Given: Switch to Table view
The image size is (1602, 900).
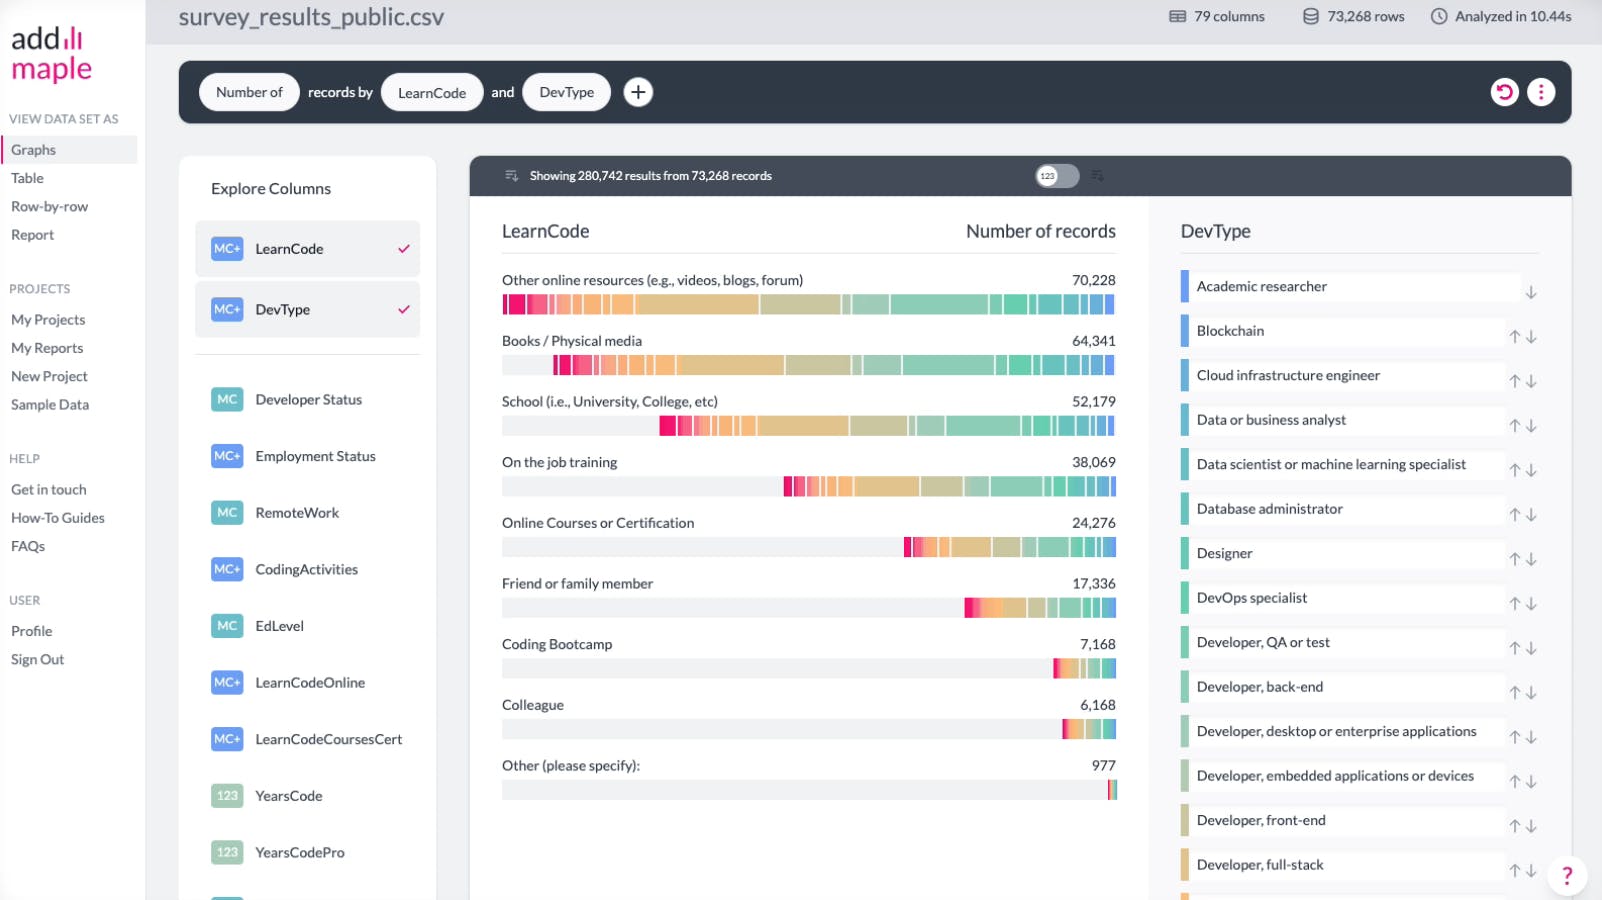Looking at the screenshot, I should click(28, 178).
